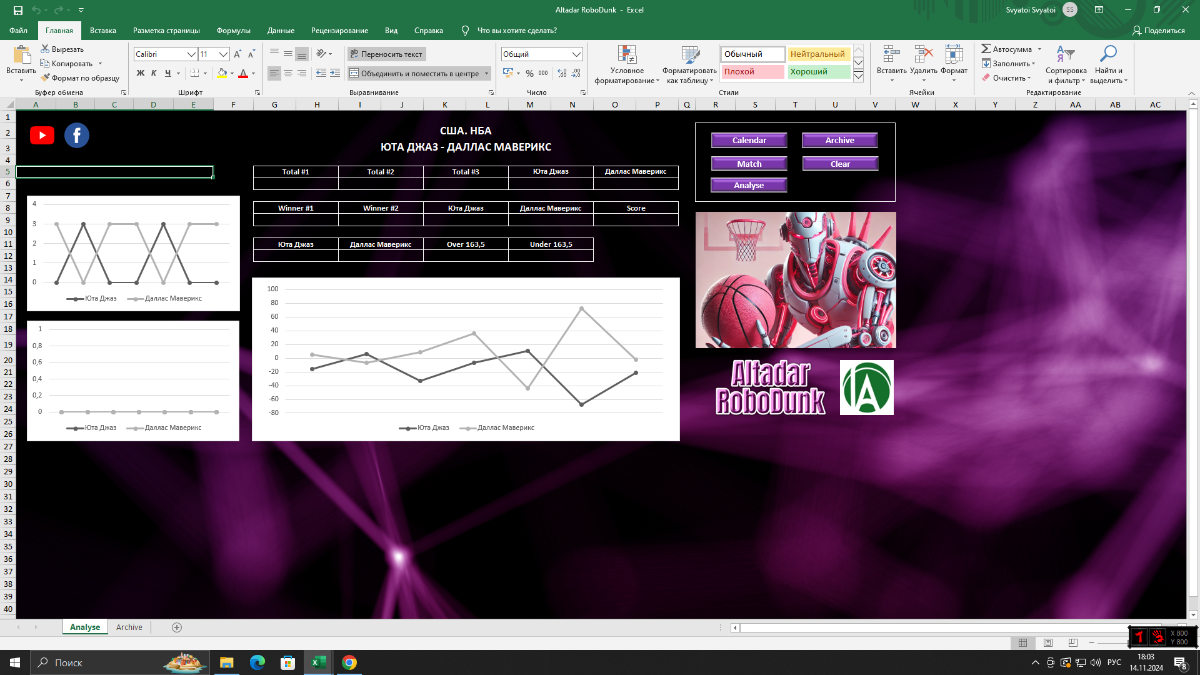The width and height of the screenshot is (1200, 675).
Task: Toggle bottom vertical alignment
Action: (302, 54)
